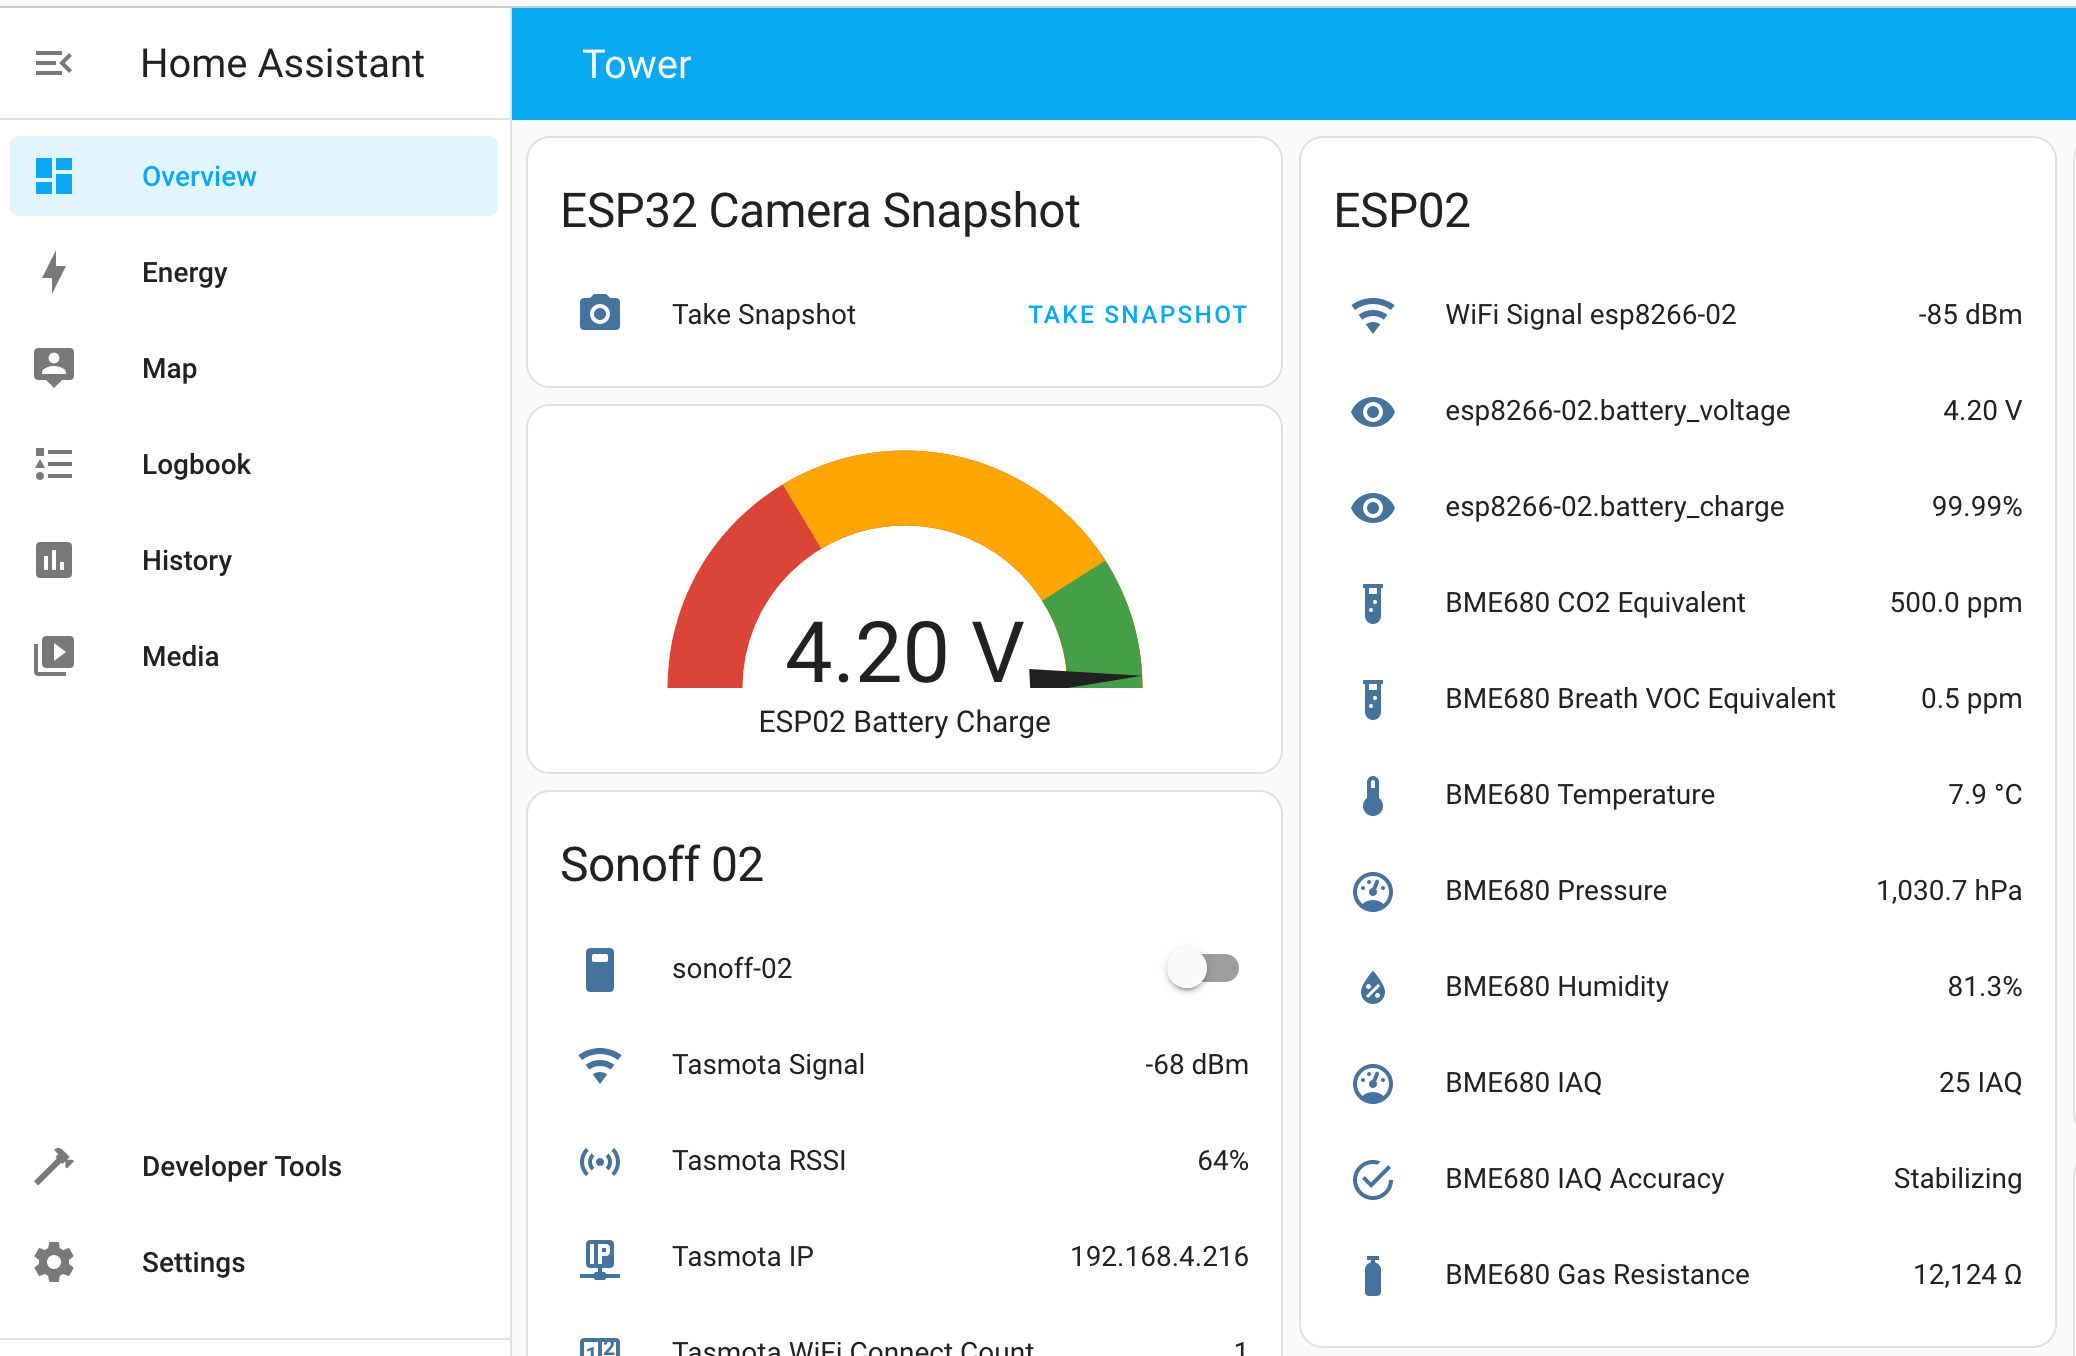This screenshot has width=2076, height=1356.
Task: Click the camera icon beside Take Snapshot
Action: point(600,314)
